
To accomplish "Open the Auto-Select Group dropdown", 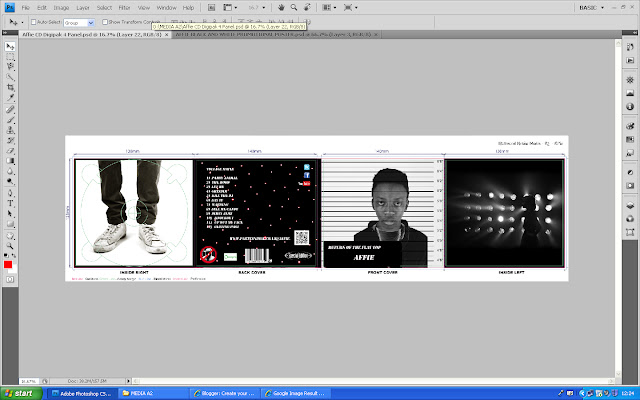I will click(x=79, y=23).
